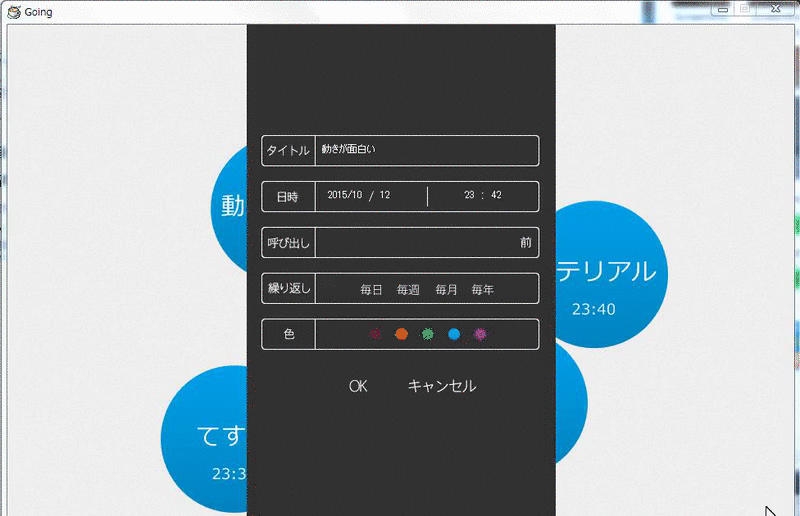Confirm with the OK button
Viewport: 800px width, 516px height.
[x=358, y=386]
